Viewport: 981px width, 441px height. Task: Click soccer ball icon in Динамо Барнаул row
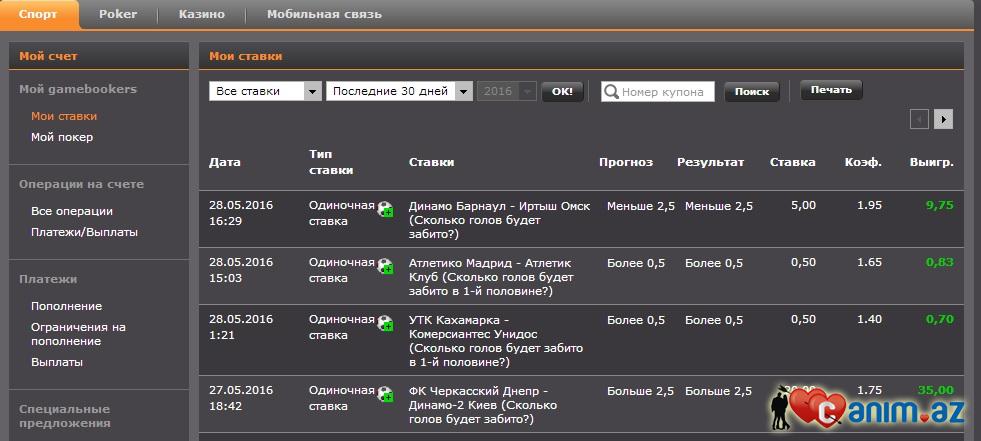(385, 210)
